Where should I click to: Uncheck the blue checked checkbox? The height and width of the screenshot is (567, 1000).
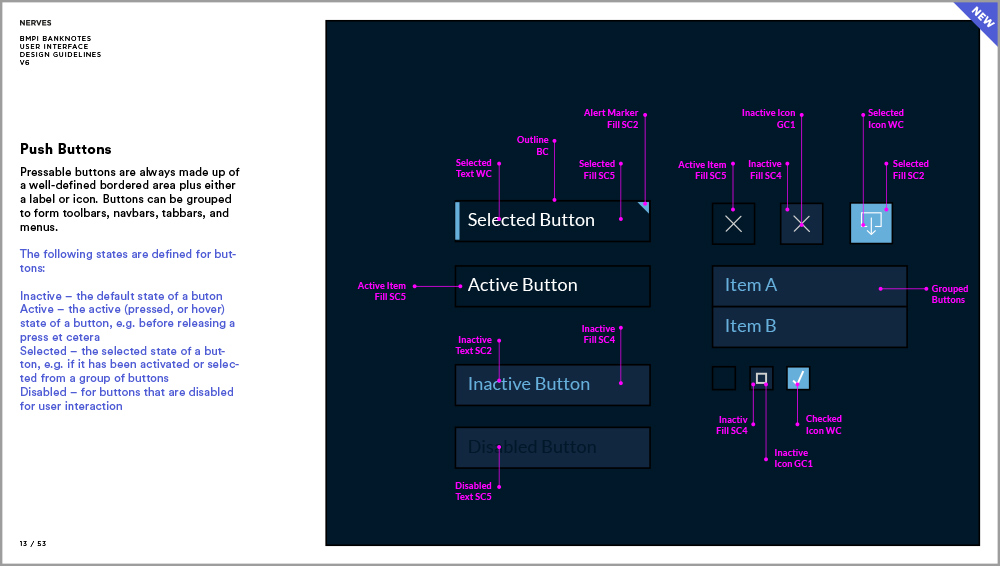[x=798, y=378]
